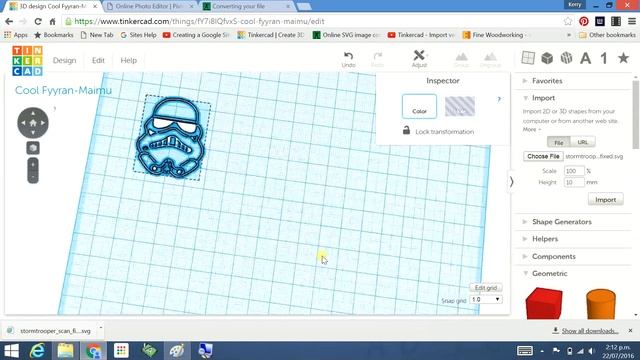Toggle the Hole option in Inspector
Image resolution: width=640 pixels, height=360 pixels.
(x=460, y=107)
